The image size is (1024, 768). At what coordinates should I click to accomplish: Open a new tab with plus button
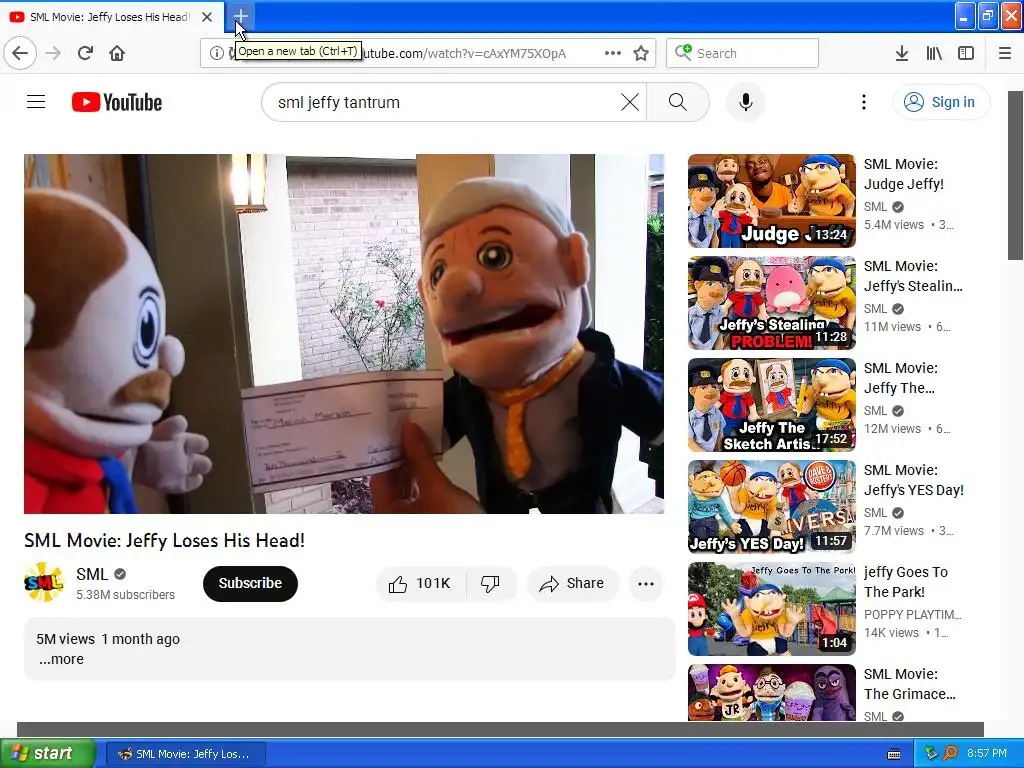click(x=240, y=16)
